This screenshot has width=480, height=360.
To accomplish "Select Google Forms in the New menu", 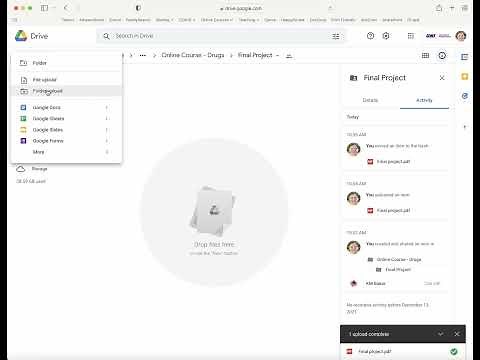I will point(67,141).
